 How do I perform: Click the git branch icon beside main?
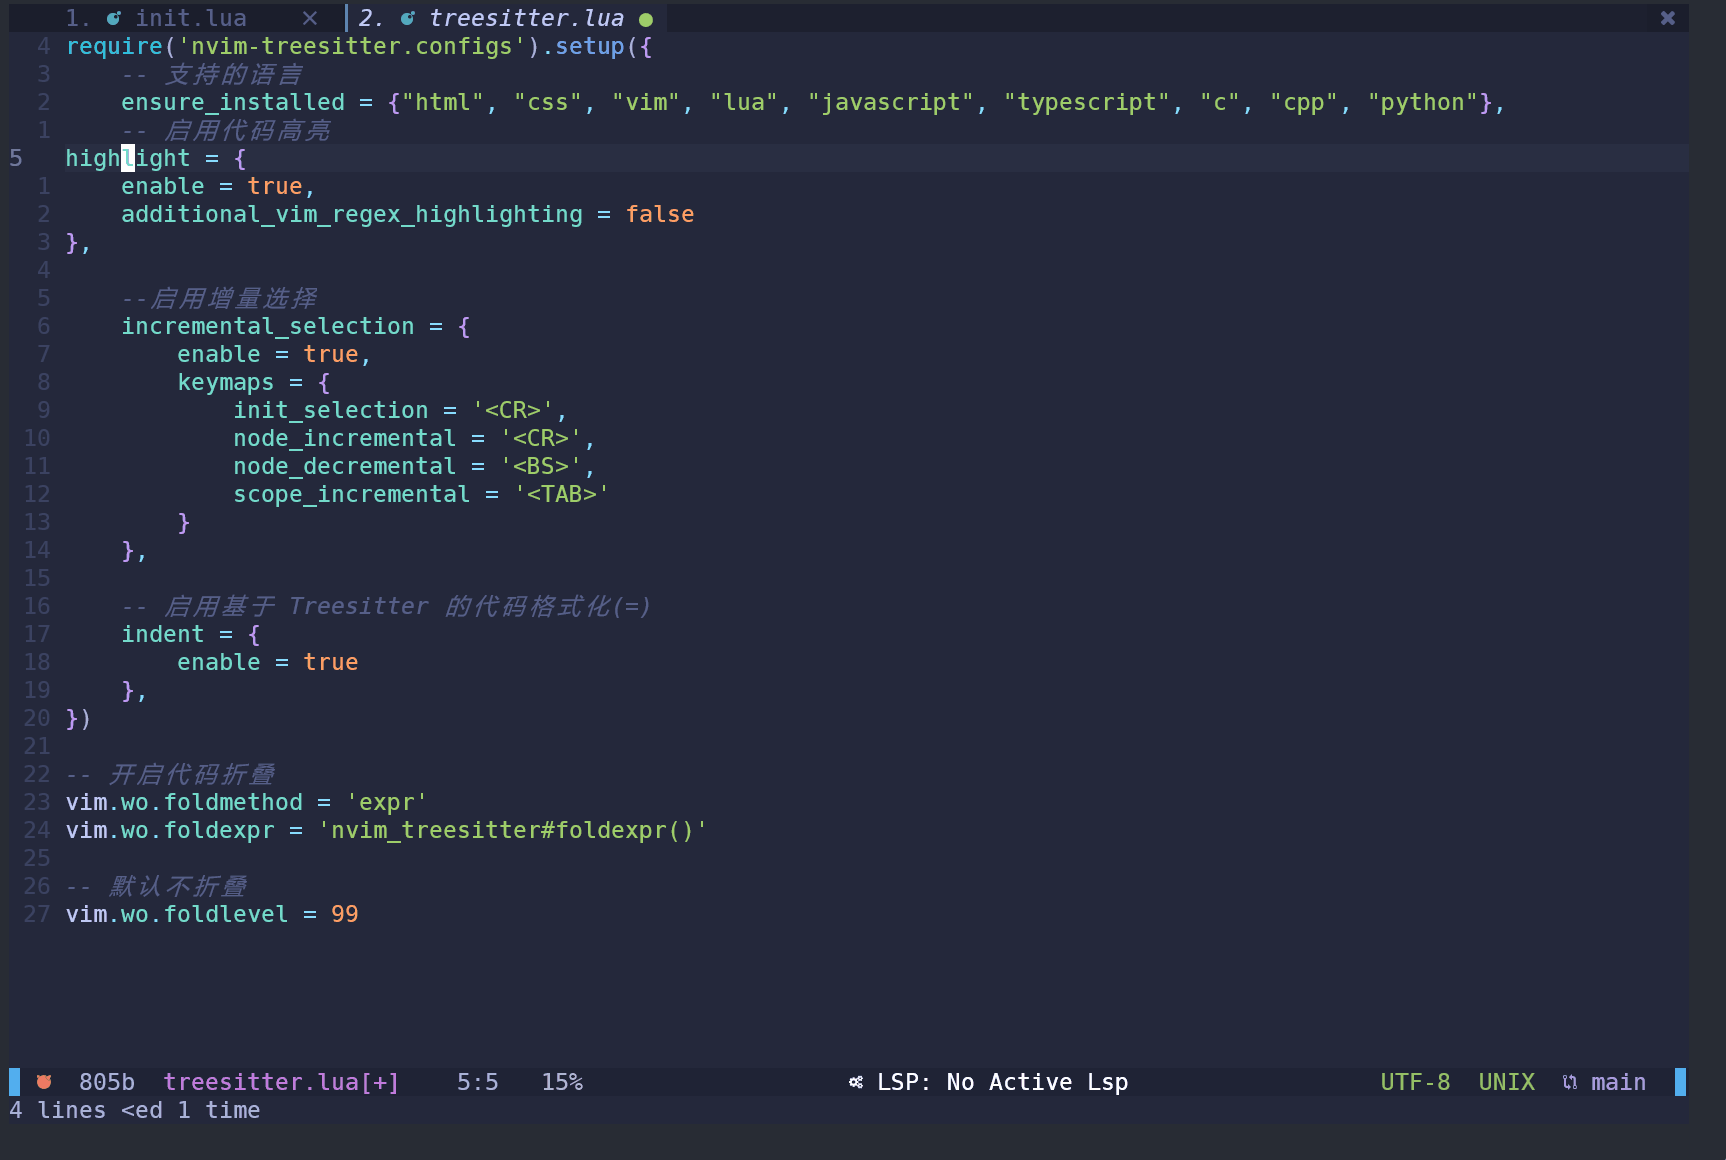tap(1570, 1082)
